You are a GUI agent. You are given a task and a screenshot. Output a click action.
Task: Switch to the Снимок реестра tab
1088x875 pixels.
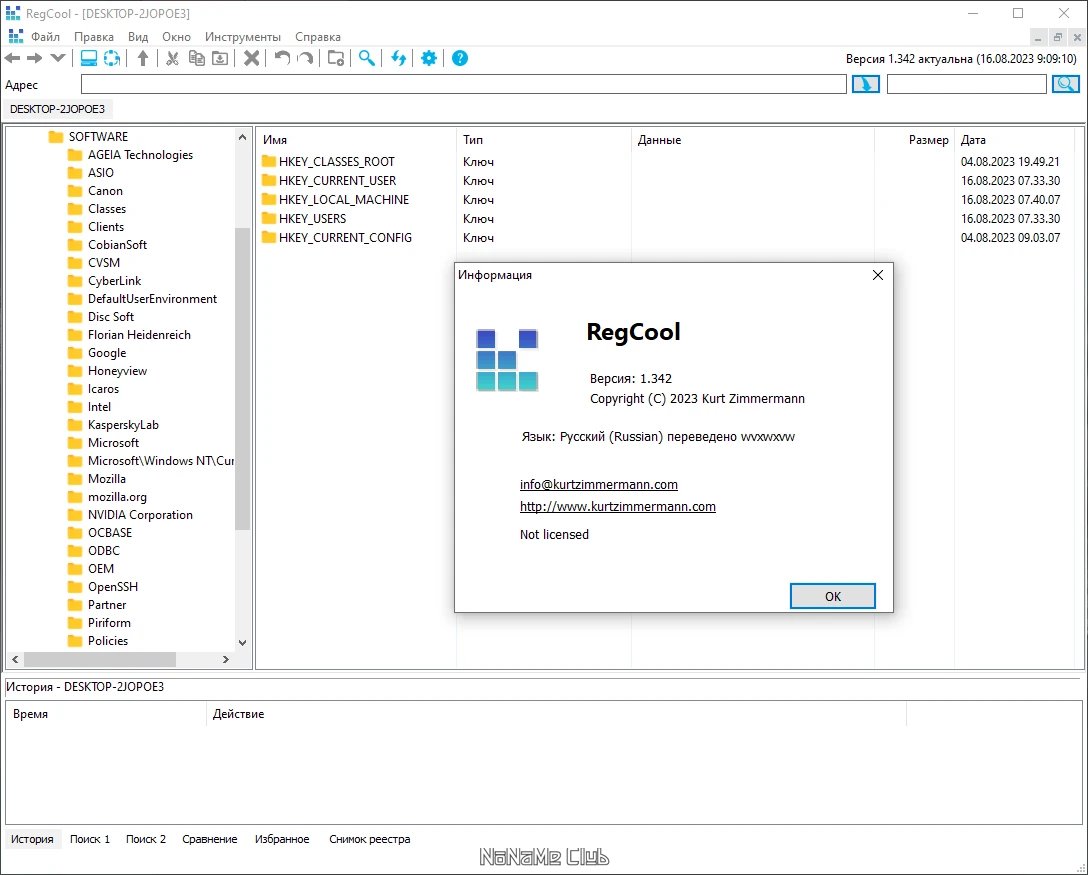click(x=370, y=839)
